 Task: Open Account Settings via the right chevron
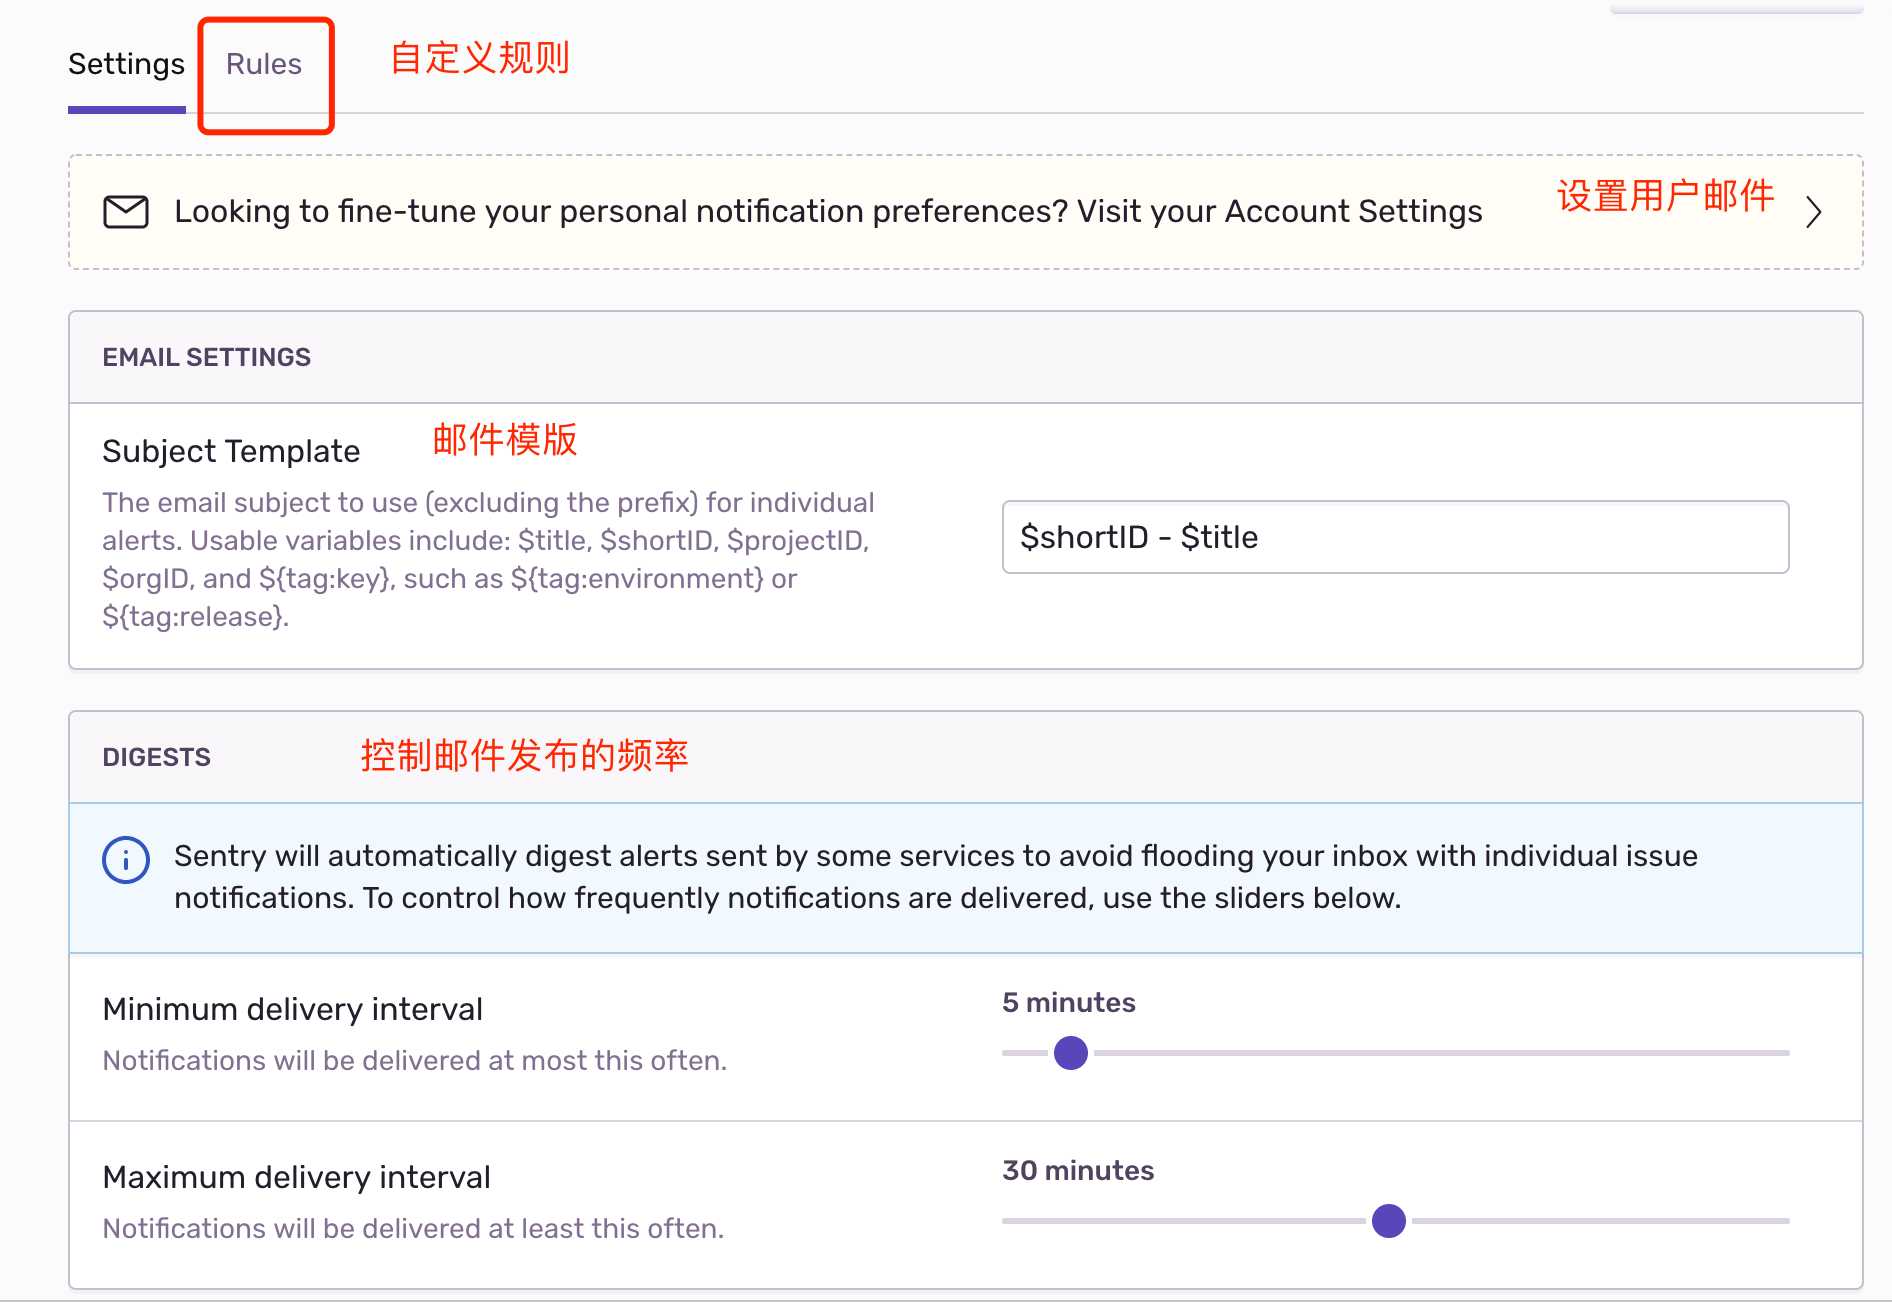point(1814,212)
